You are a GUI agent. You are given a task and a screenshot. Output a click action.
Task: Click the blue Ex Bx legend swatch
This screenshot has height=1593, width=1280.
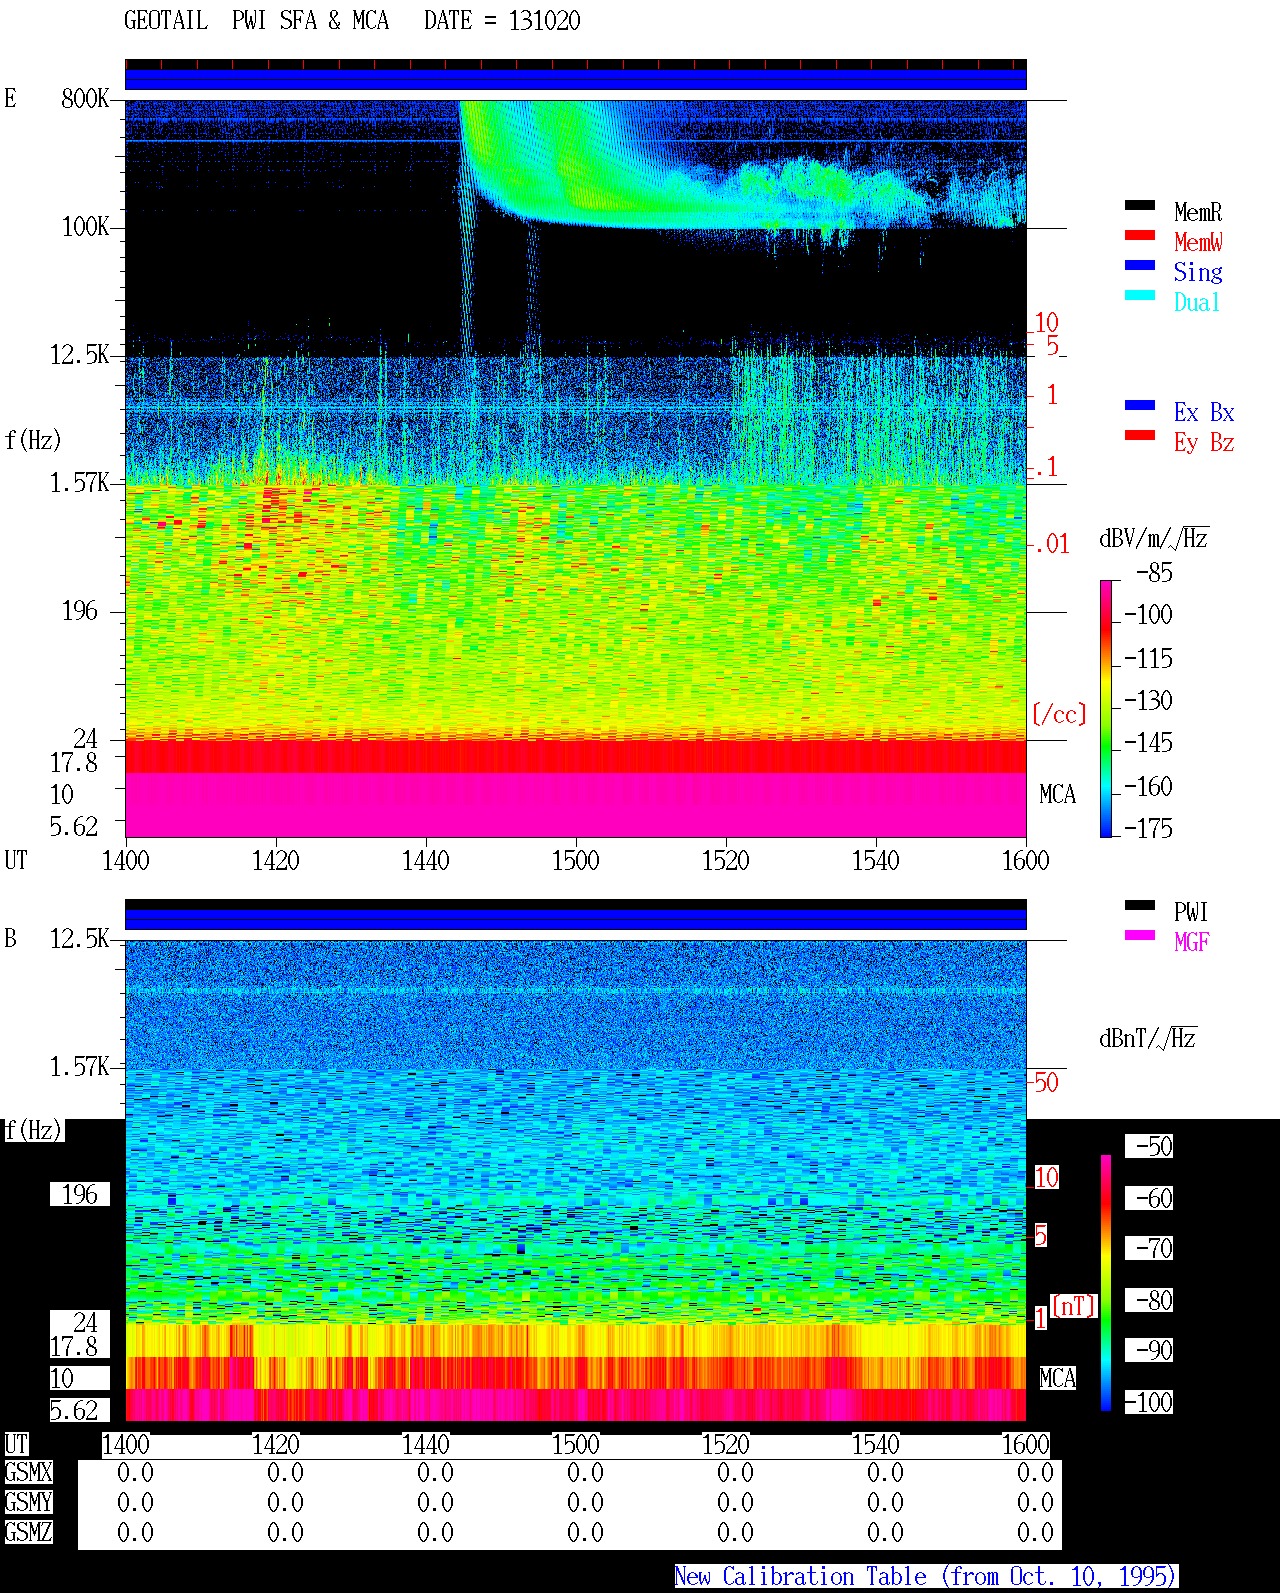pyautogui.click(x=1140, y=405)
